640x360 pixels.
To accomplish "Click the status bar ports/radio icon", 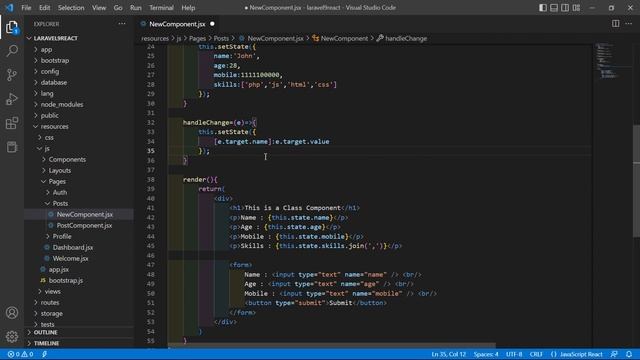I will (44, 354).
